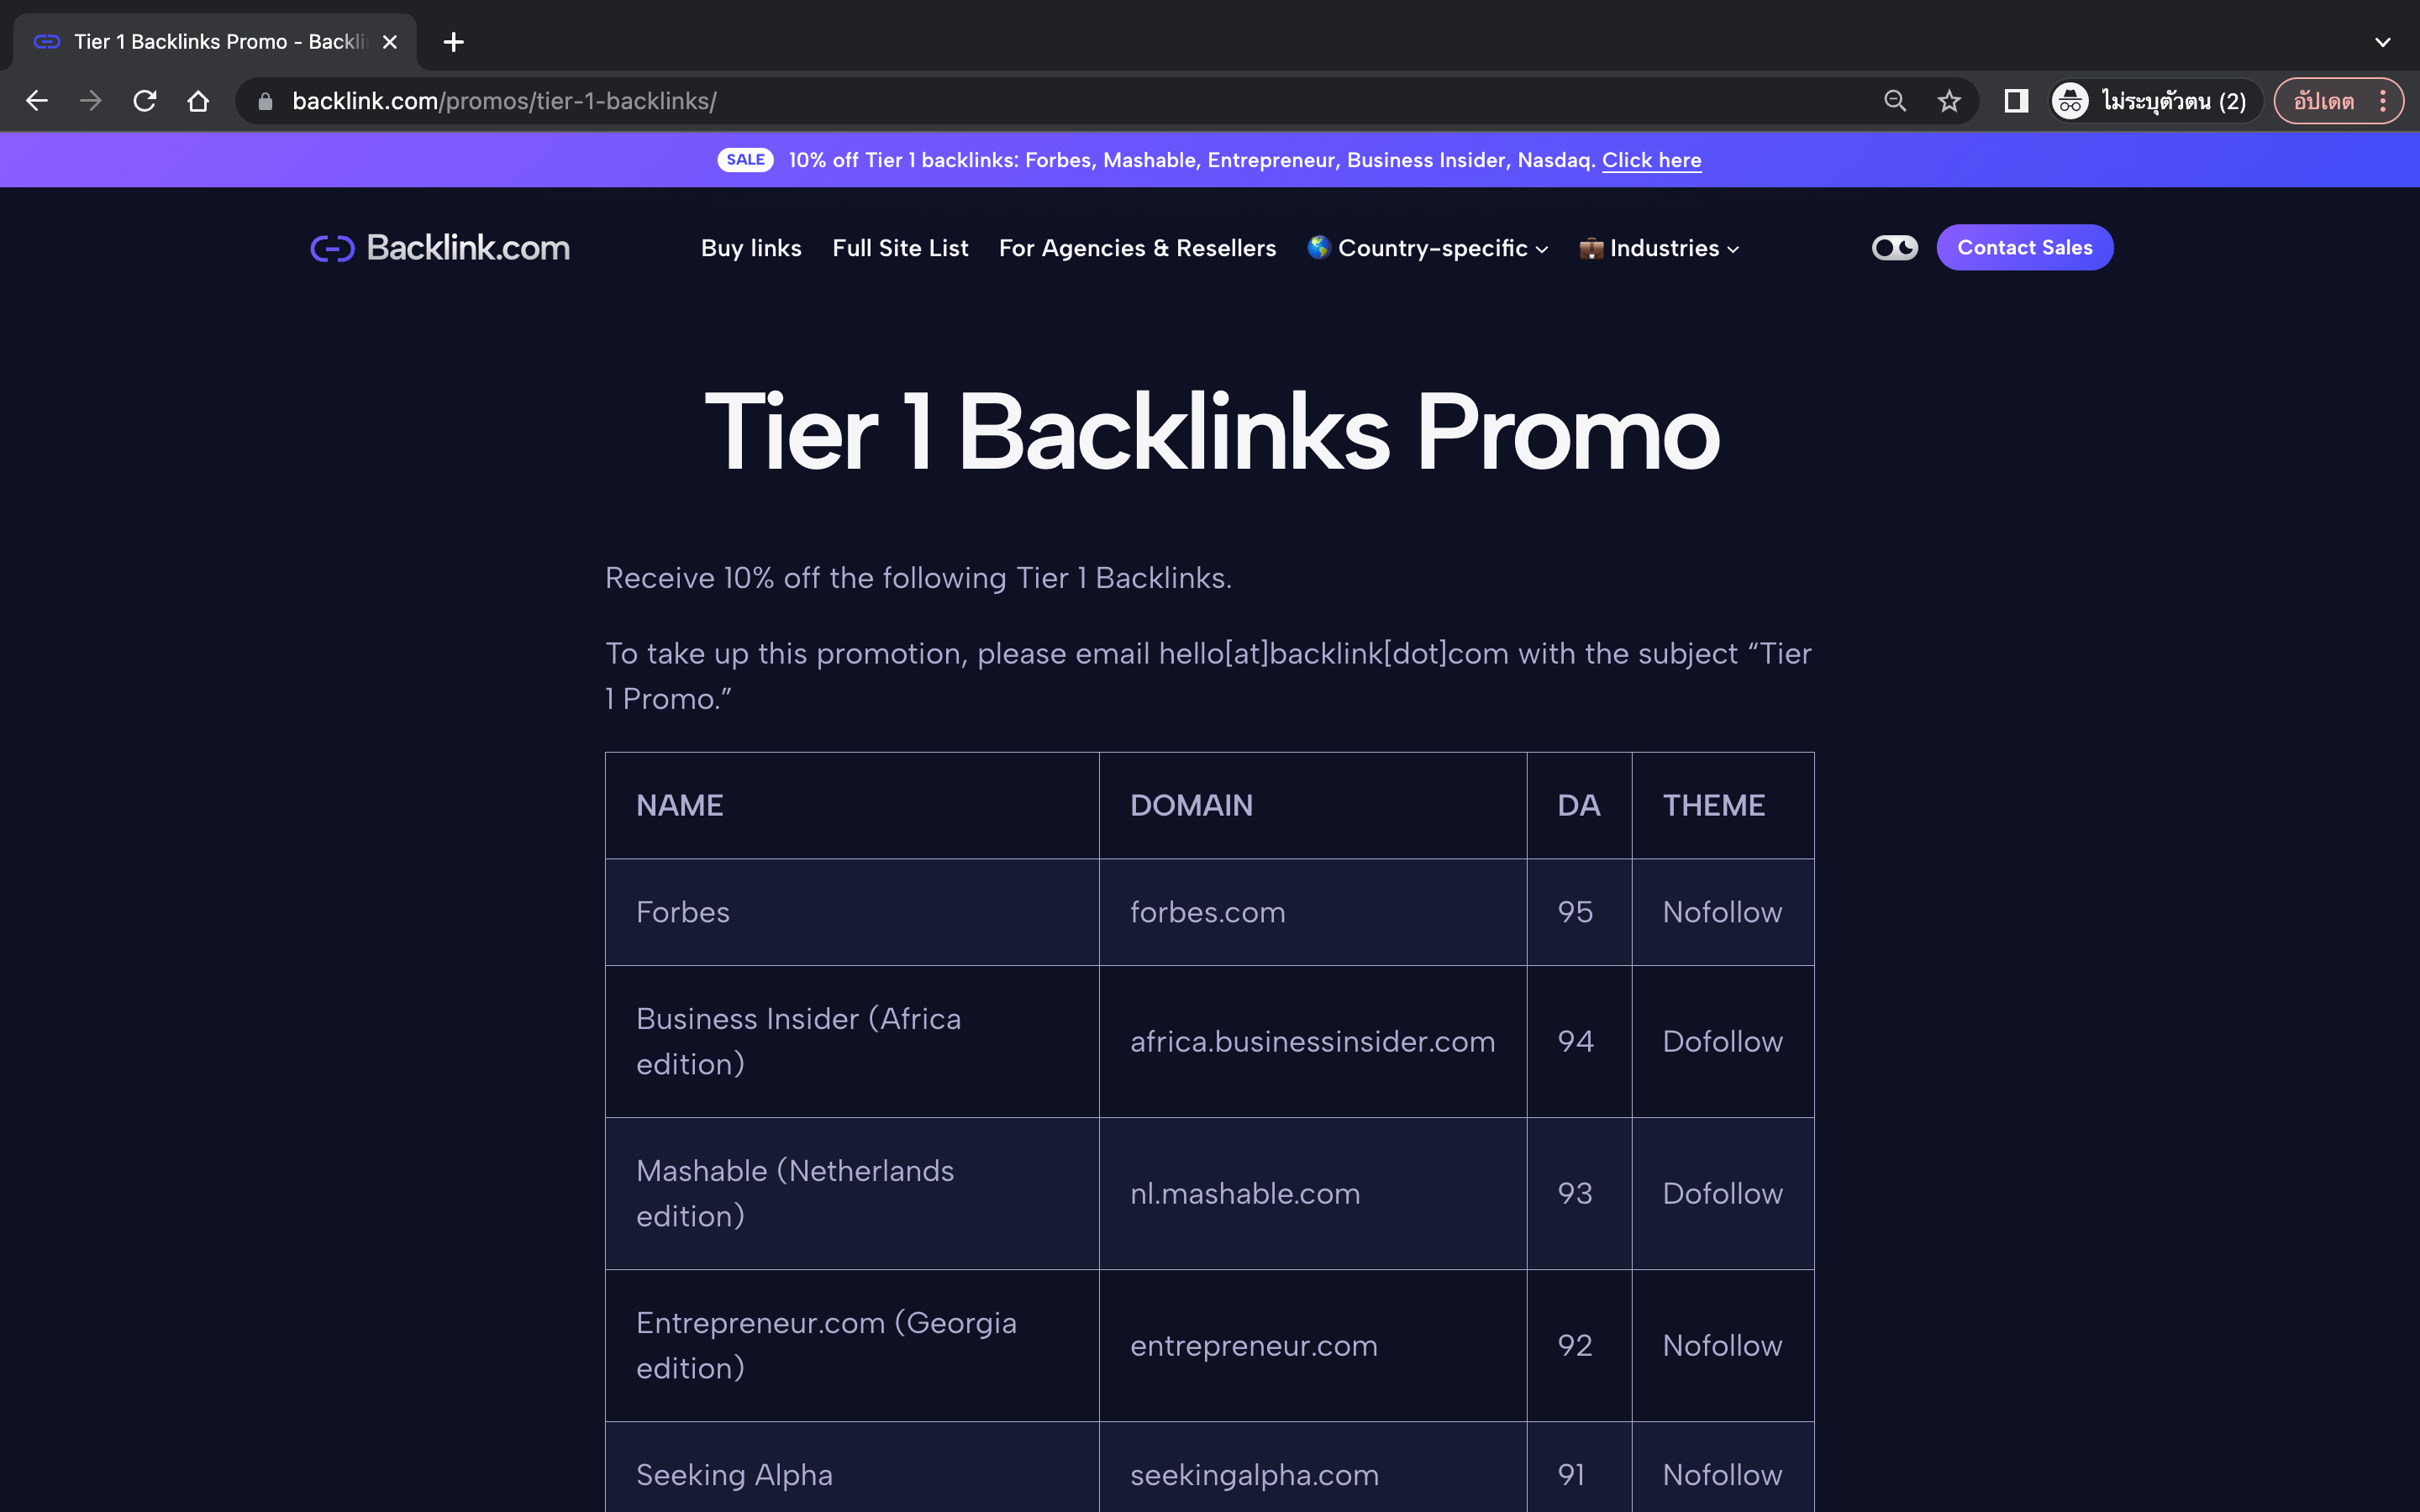2420x1512 pixels.
Task: Toggle dark/light mode switch
Action: (1895, 247)
